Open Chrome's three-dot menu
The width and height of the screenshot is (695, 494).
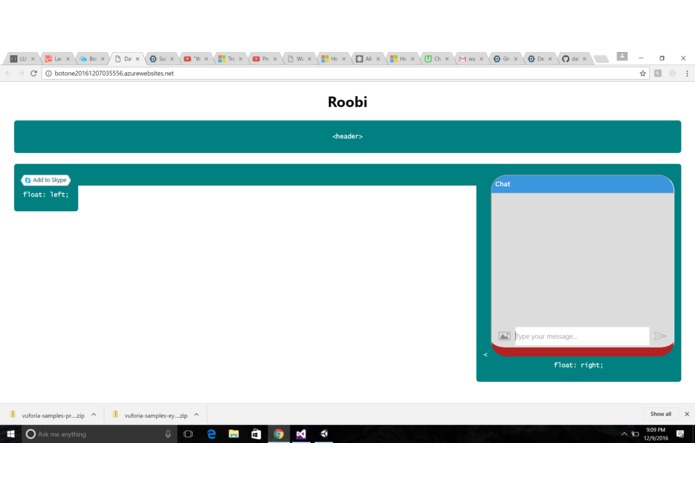click(687, 74)
